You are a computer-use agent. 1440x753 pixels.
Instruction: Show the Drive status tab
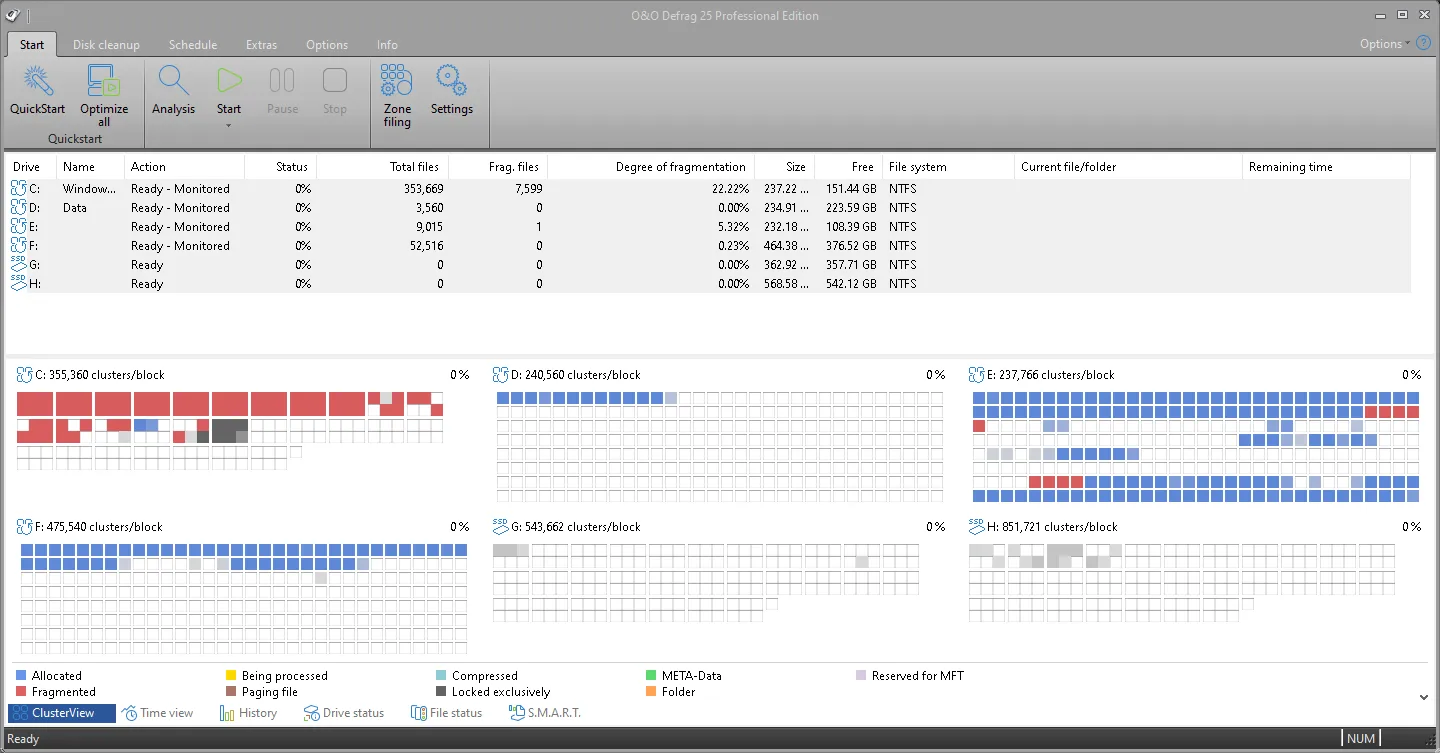pos(343,713)
